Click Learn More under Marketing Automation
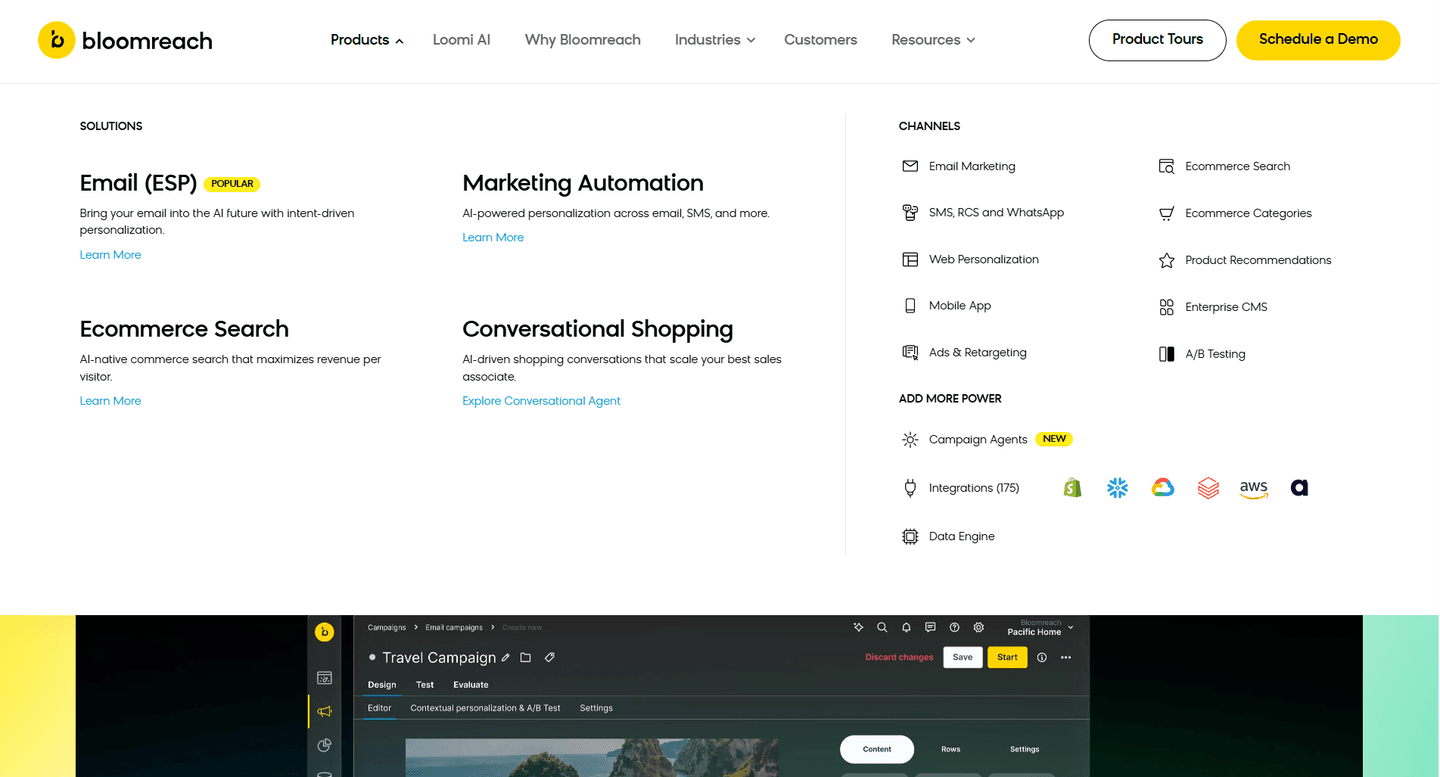 coord(493,238)
